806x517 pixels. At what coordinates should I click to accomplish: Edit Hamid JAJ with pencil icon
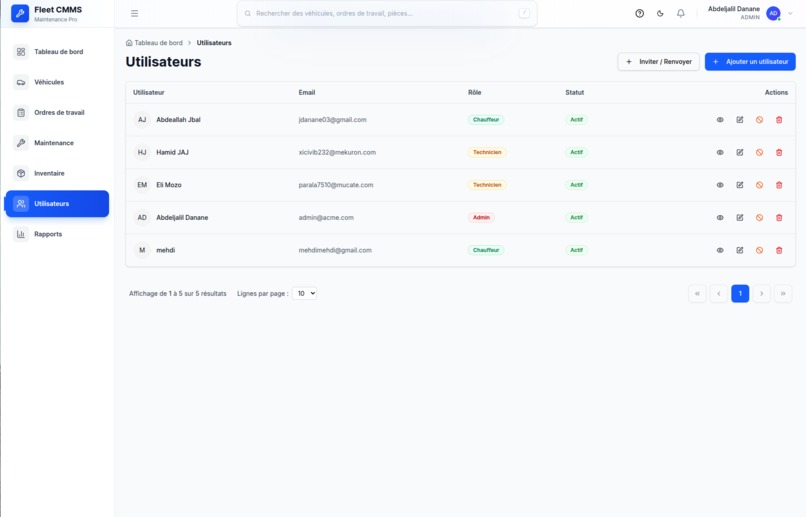[x=740, y=152]
